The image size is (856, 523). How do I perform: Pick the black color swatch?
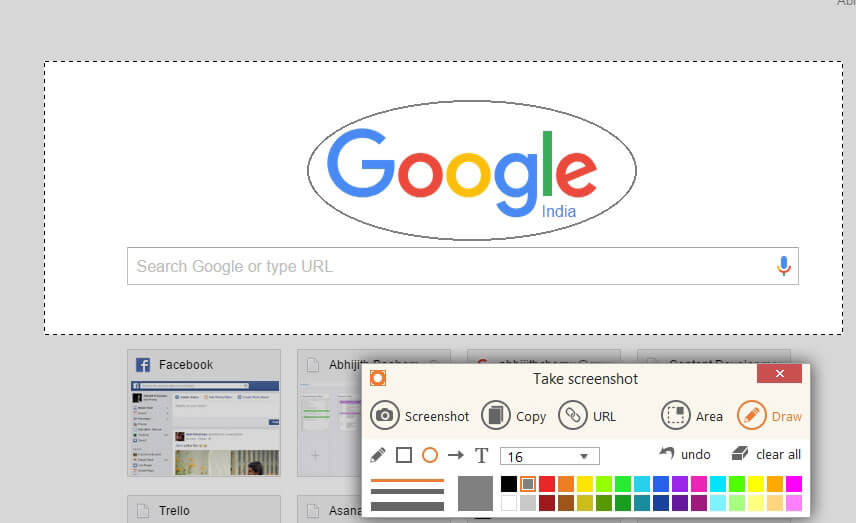coord(509,484)
